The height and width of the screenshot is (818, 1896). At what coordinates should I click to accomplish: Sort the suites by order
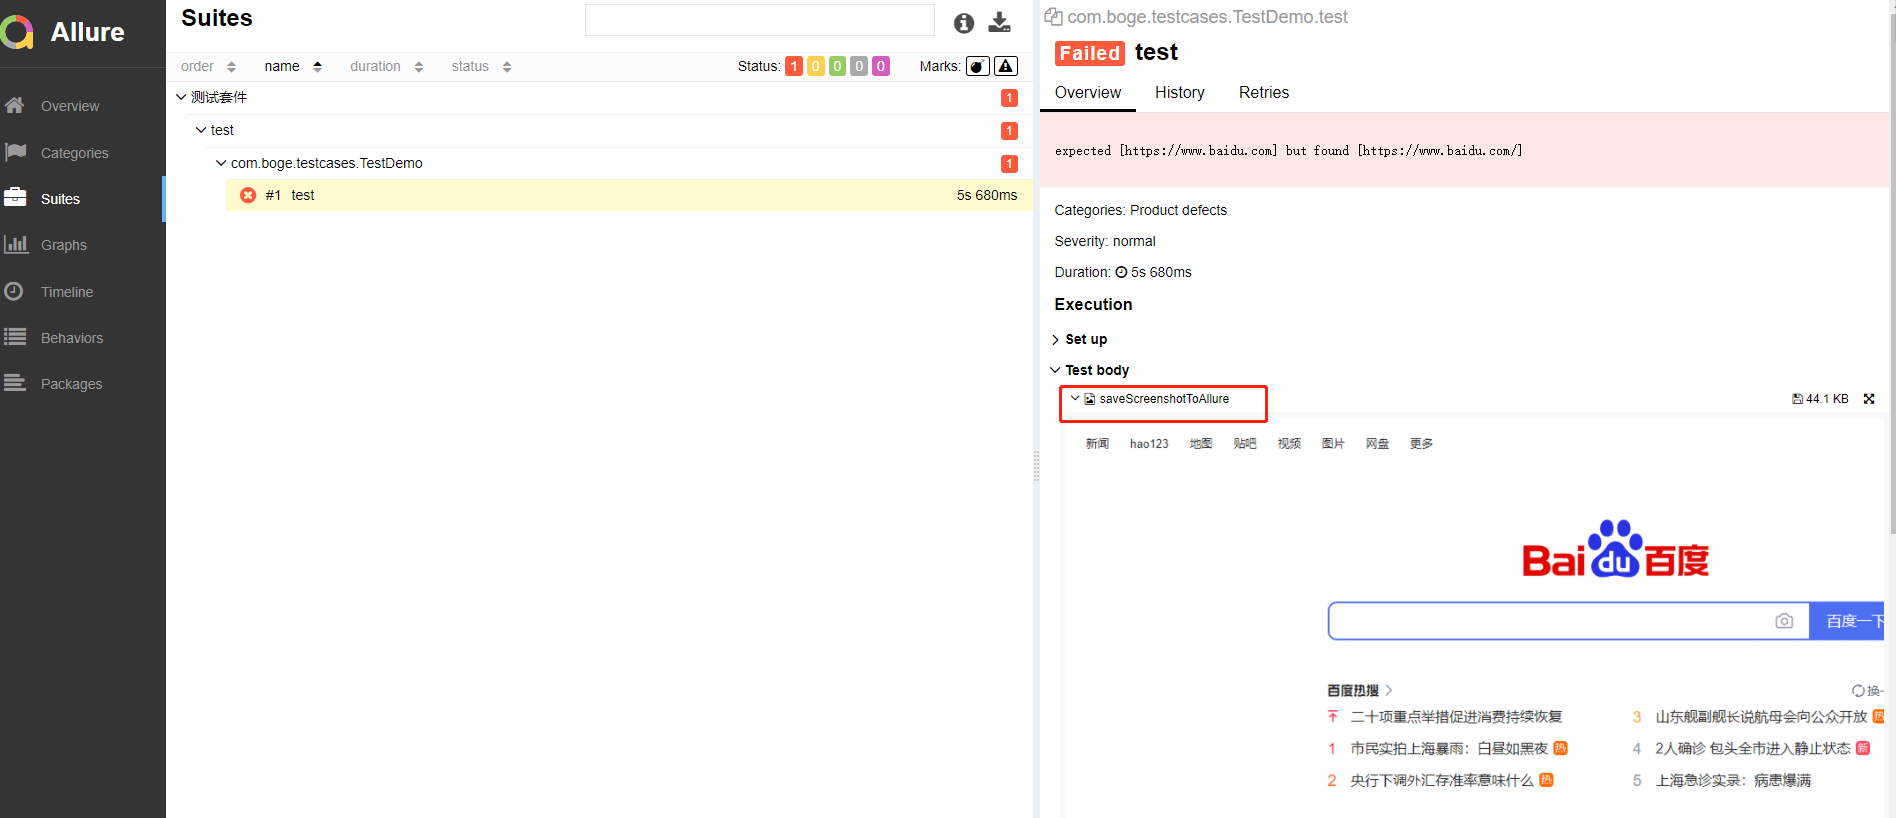click(208, 66)
